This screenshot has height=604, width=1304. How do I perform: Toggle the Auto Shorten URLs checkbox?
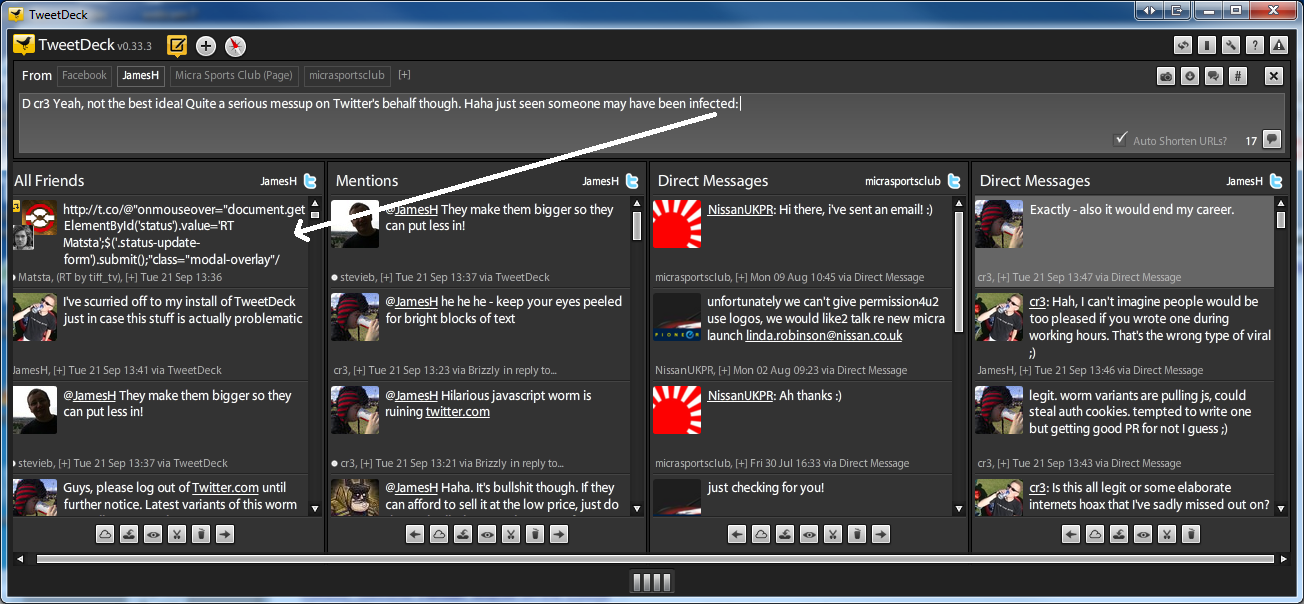1121,140
